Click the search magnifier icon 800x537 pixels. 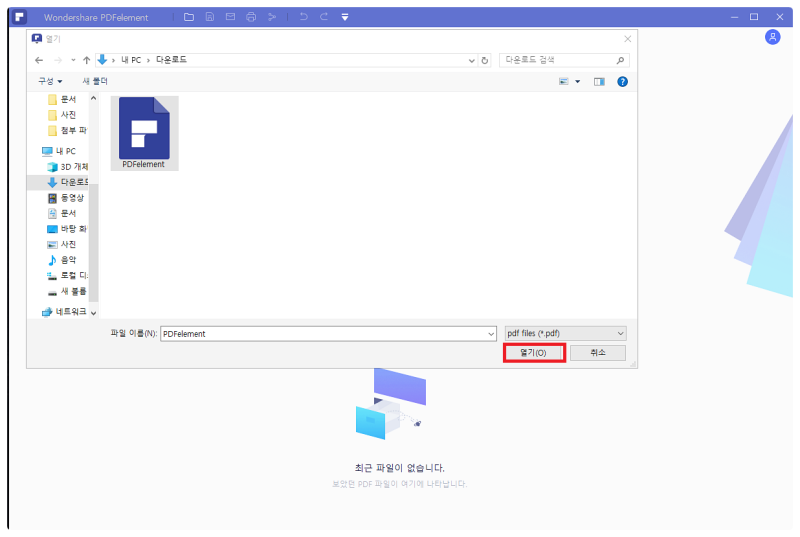tap(620, 60)
